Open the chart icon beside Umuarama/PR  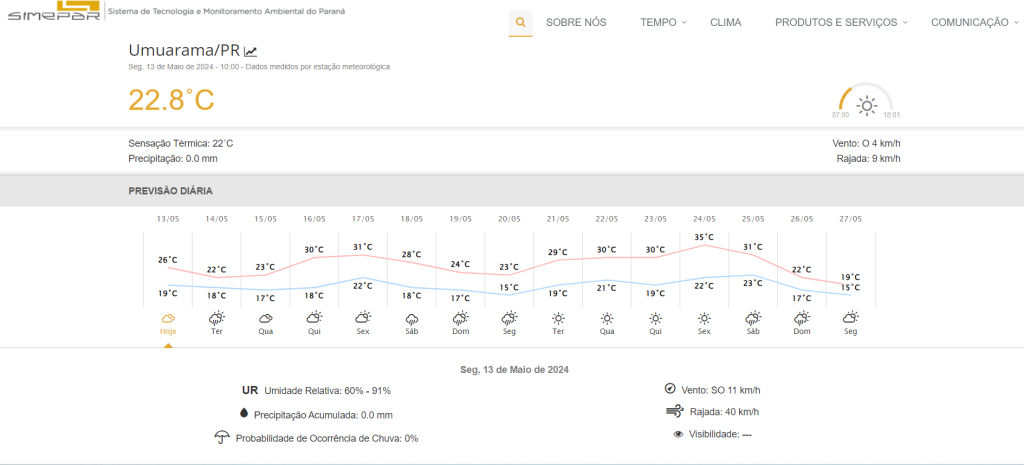tap(251, 51)
